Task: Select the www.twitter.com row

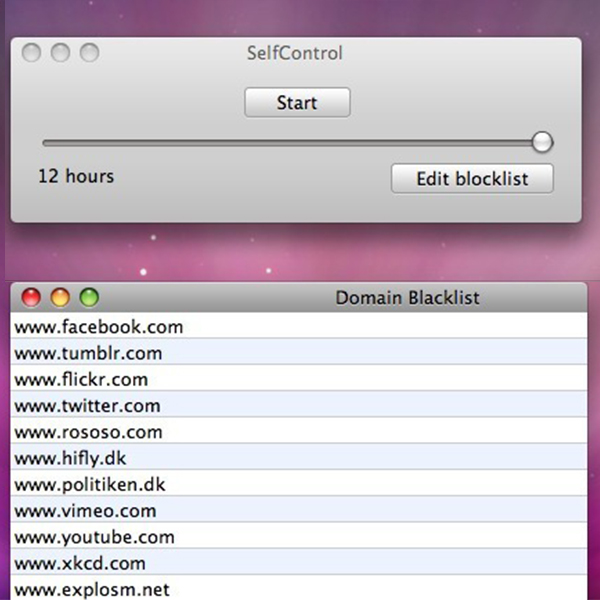Action: (299, 404)
